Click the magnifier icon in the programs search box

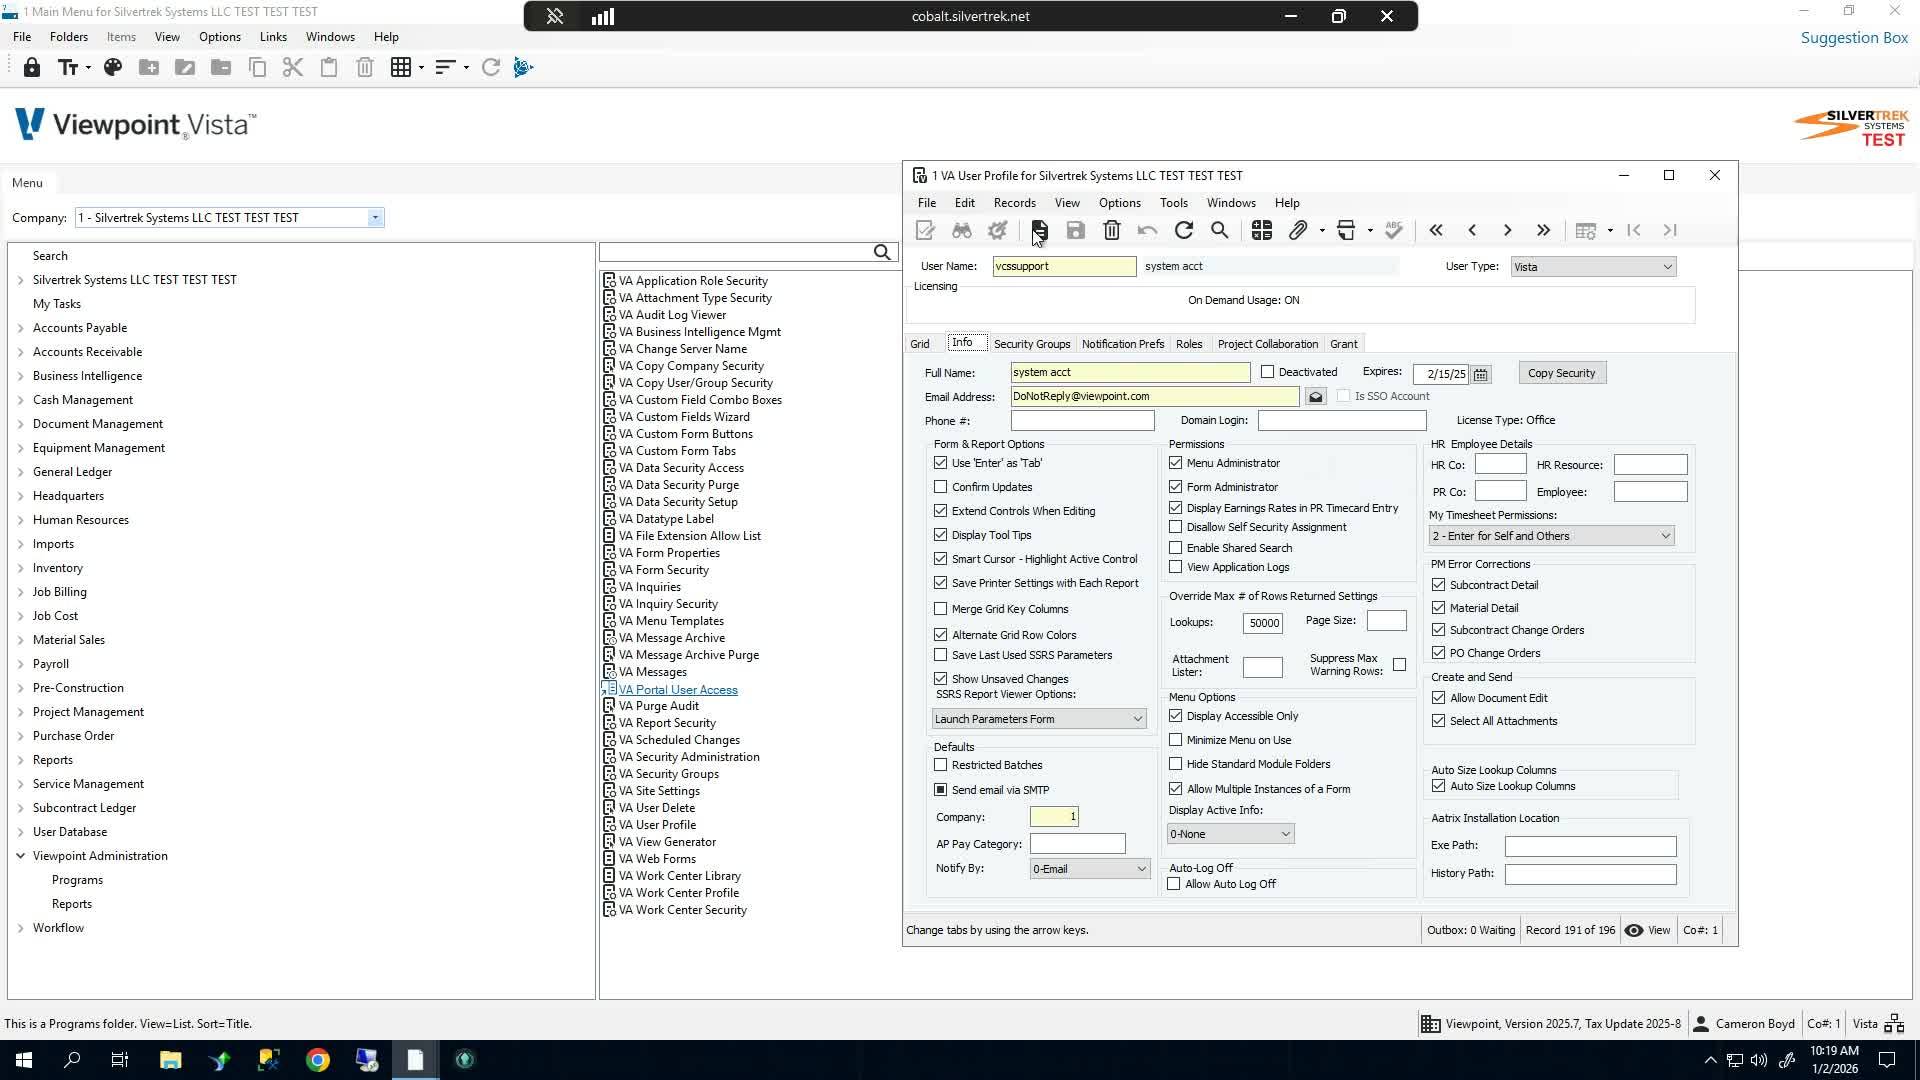(882, 252)
